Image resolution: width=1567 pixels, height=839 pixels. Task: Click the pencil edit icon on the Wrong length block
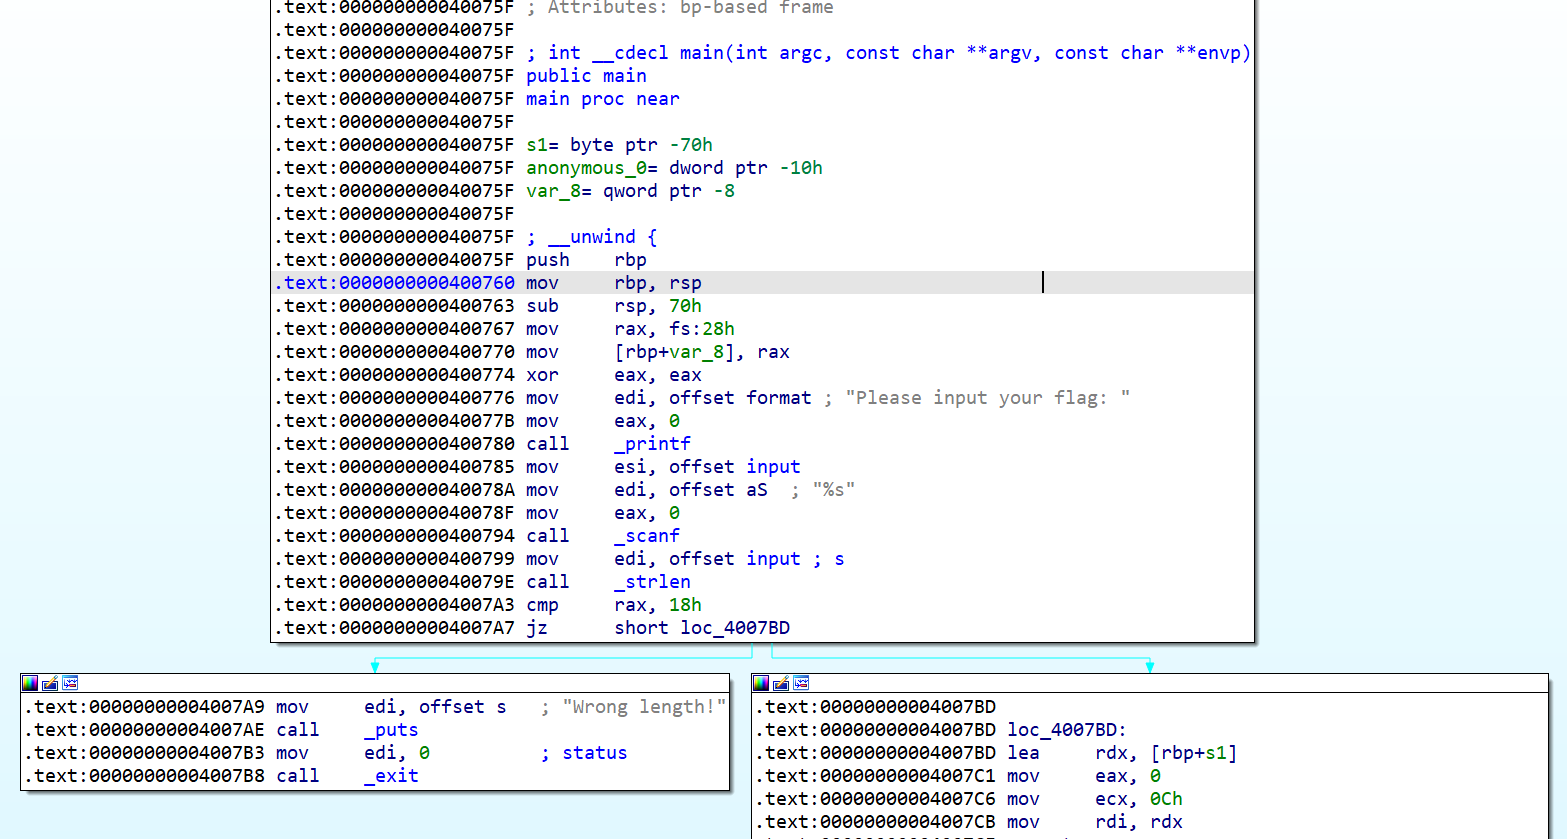click(50, 683)
